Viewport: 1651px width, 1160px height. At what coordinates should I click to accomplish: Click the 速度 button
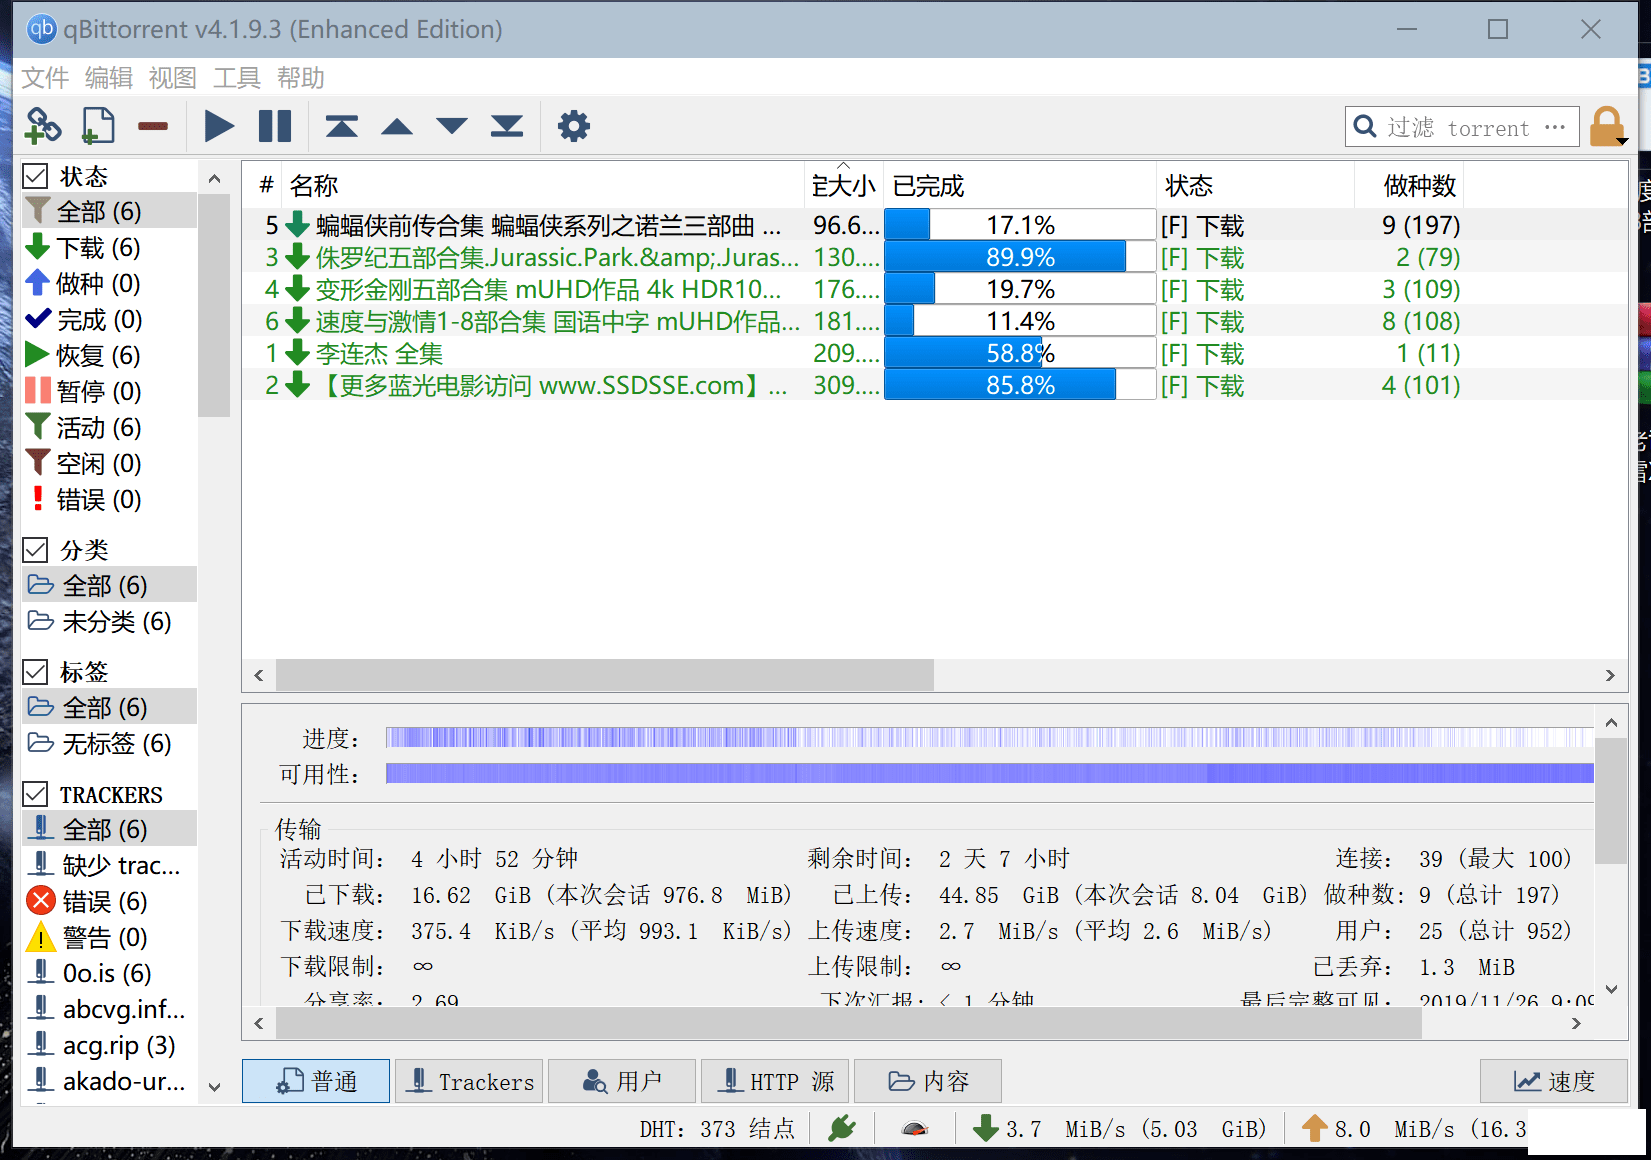pos(1554,1081)
